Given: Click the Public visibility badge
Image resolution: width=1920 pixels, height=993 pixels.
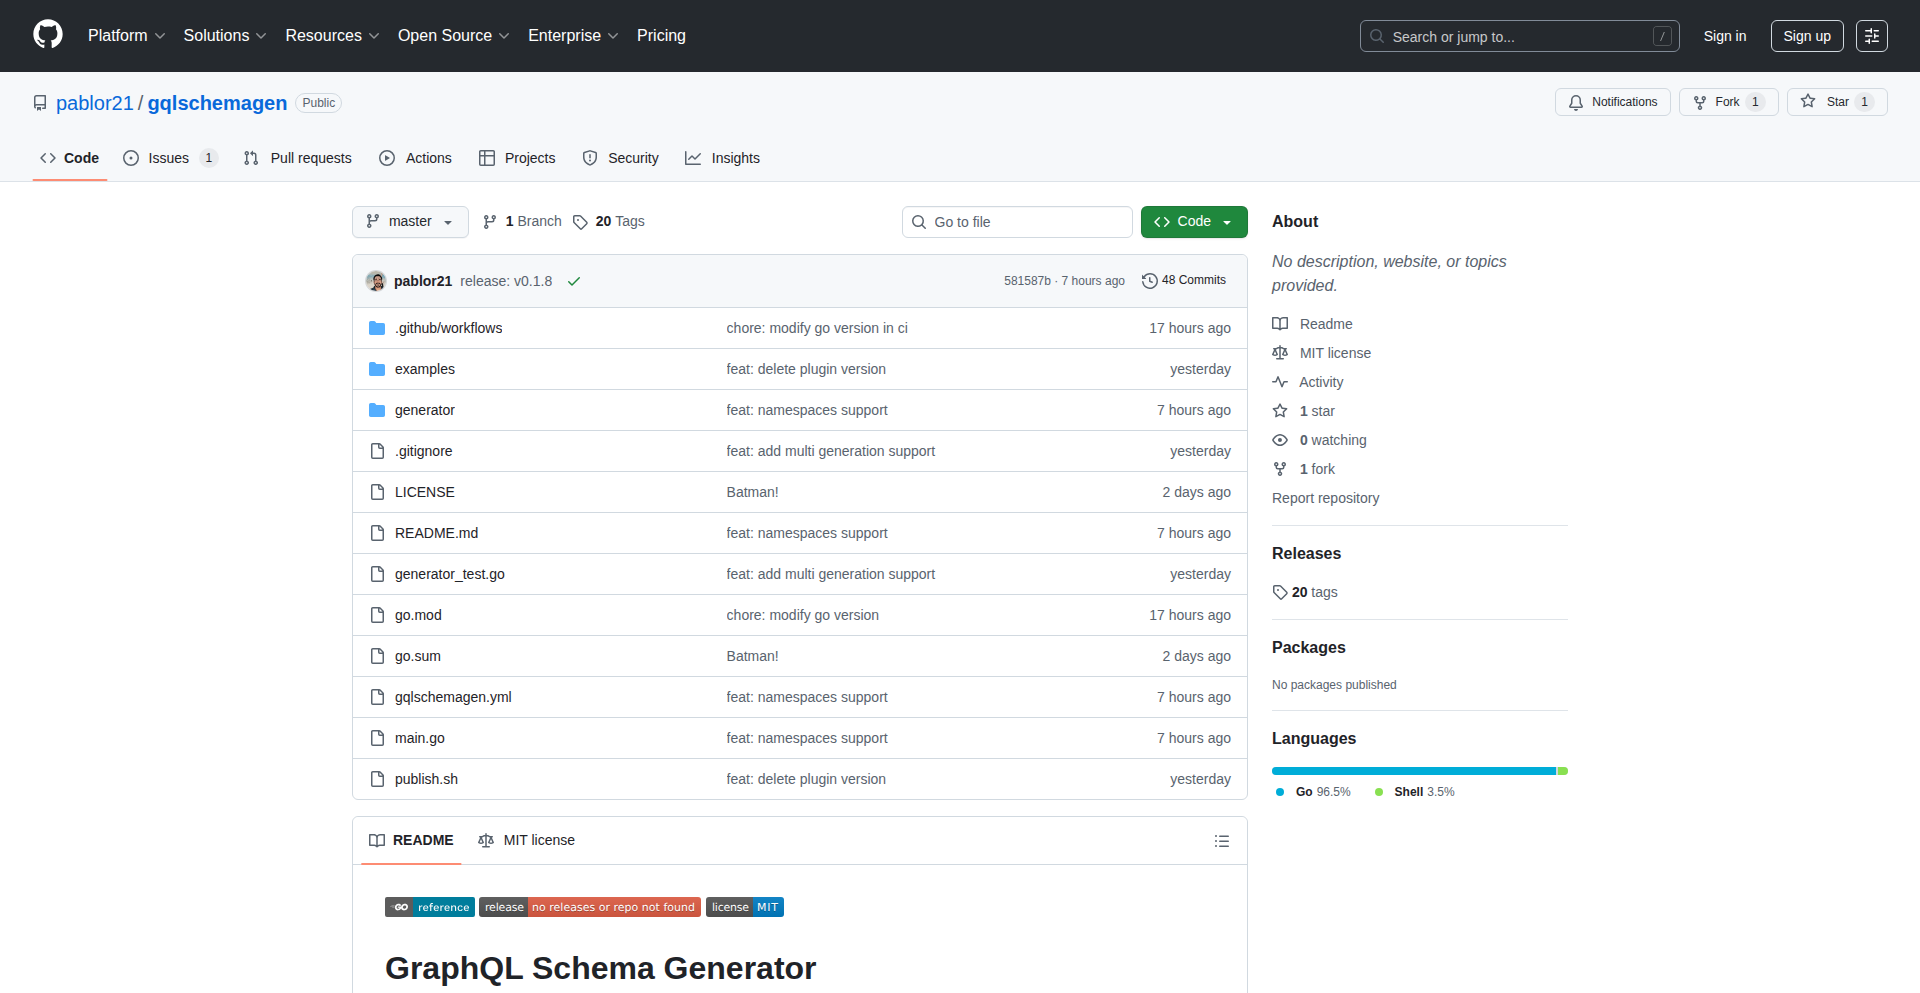Looking at the screenshot, I should click(x=318, y=103).
